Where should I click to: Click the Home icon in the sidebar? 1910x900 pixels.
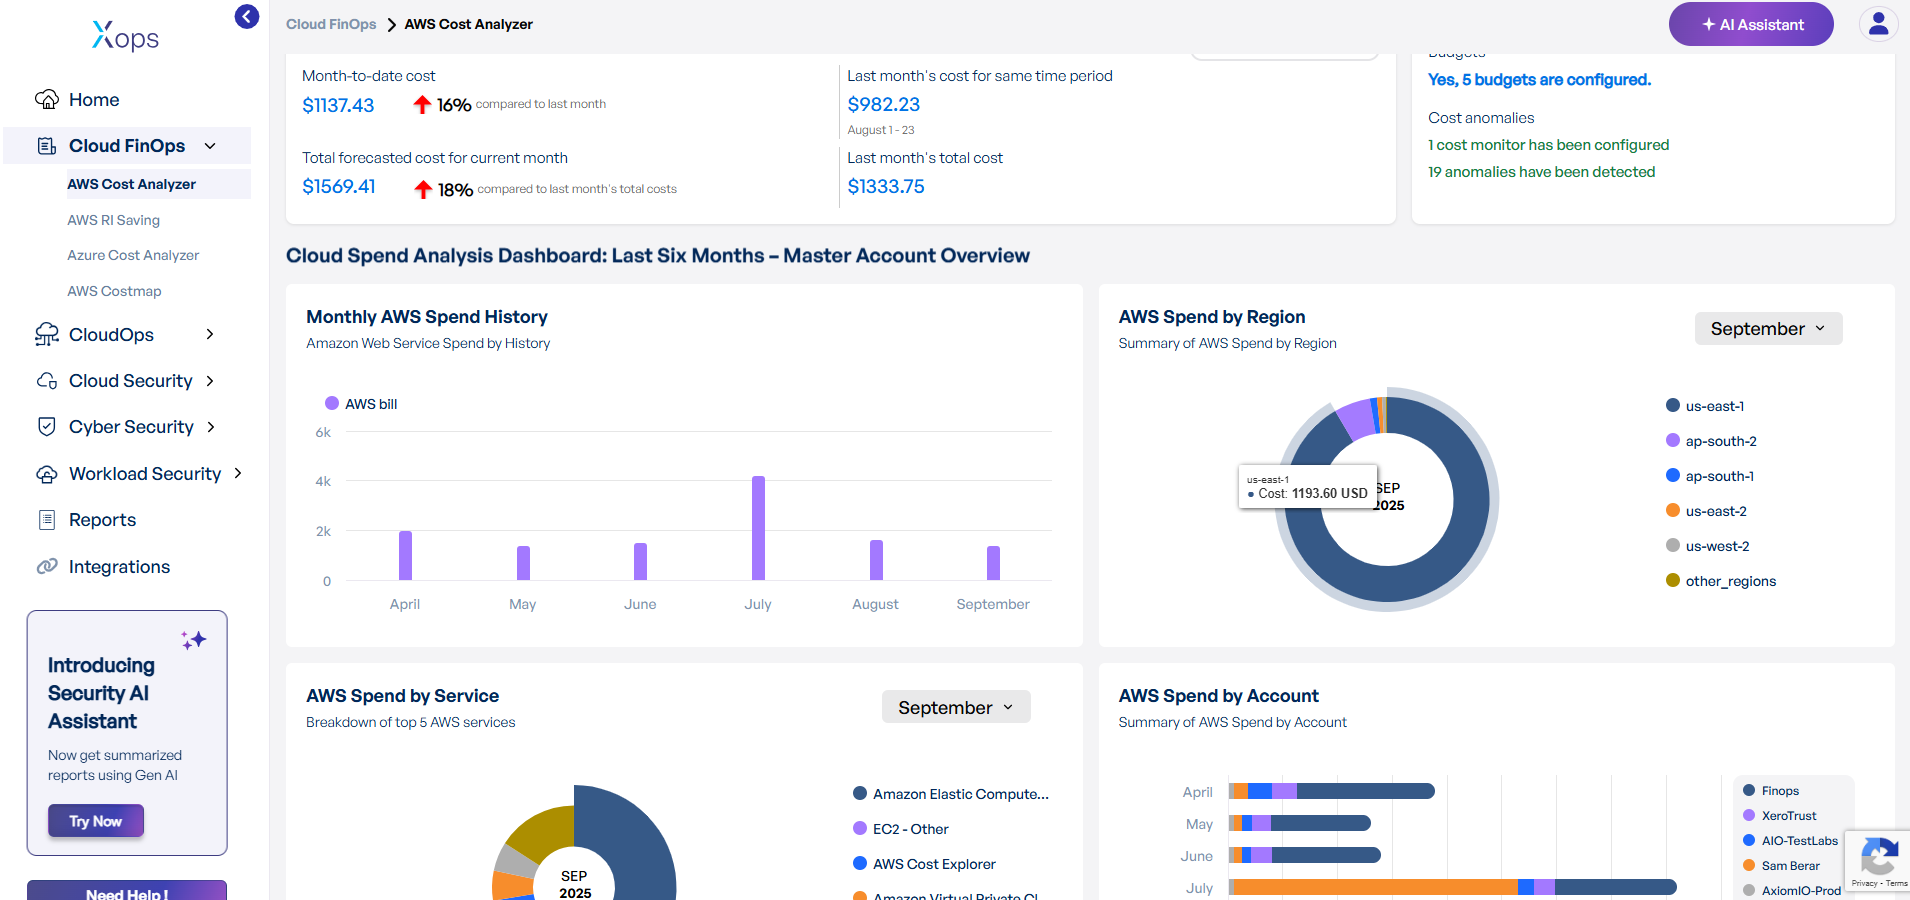[47, 100]
